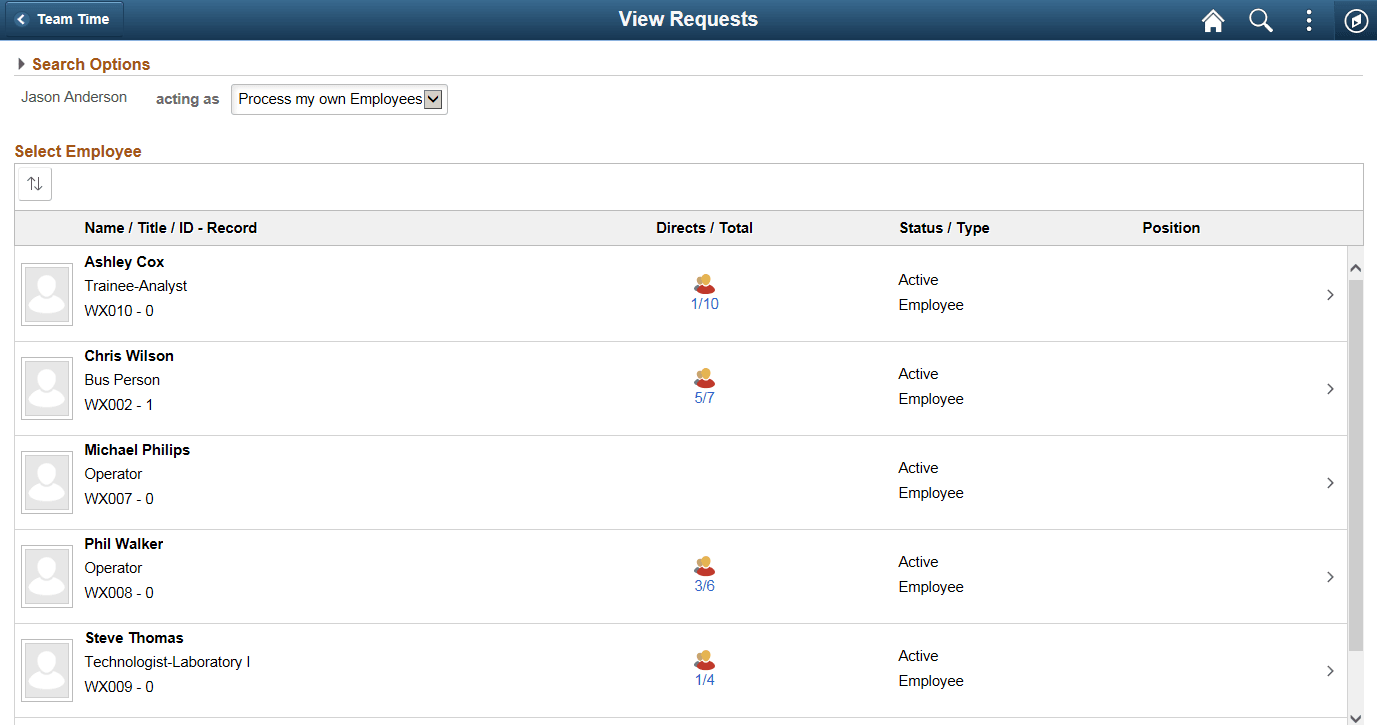Viewport: 1377px width, 725px height.
Task: Expand Steve Thomas's row chevron
Action: [1330, 671]
